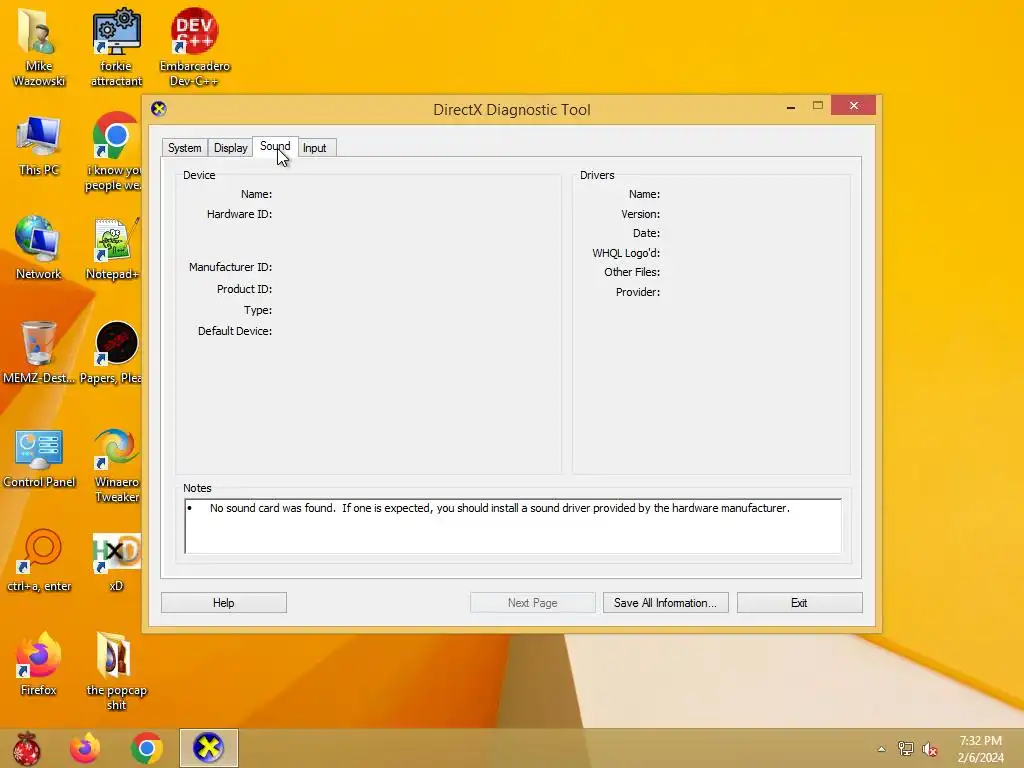This screenshot has width=1024, height=768.
Task: Click Save All Information button
Action: [665, 603]
